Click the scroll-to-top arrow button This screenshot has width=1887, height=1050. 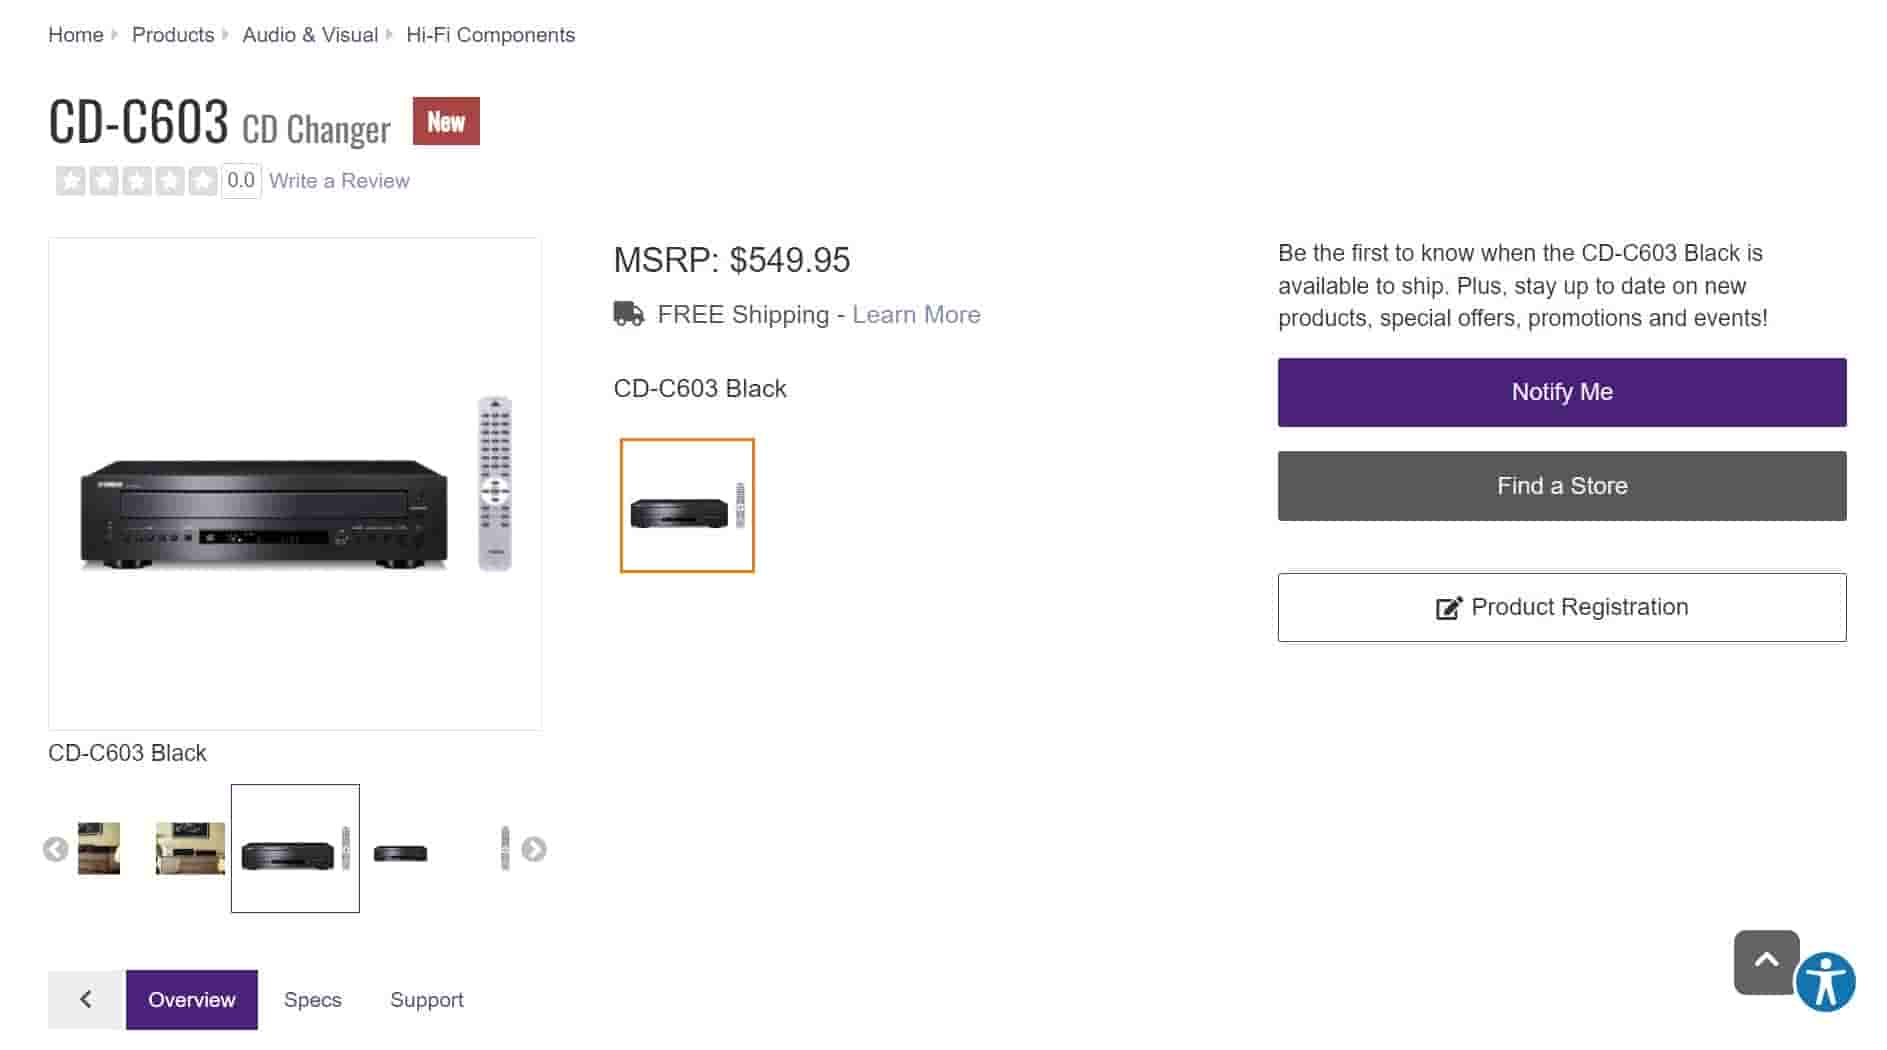pyautogui.click(x=1766, y=961)
